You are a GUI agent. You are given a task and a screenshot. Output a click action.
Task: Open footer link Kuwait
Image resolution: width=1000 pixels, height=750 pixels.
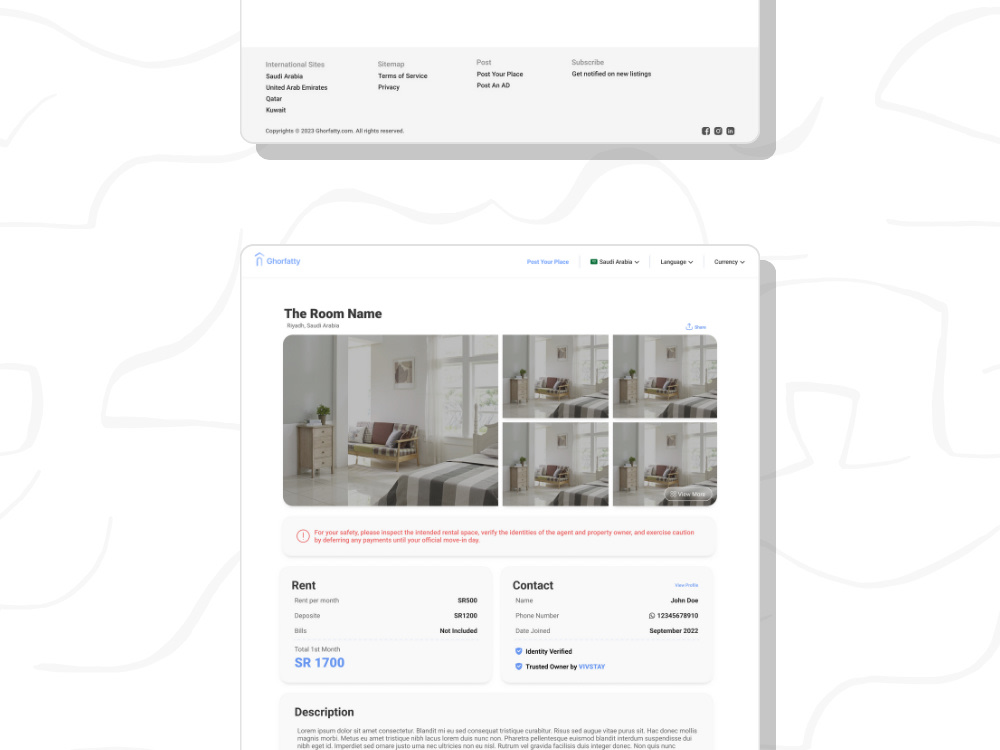pos(276,110)
